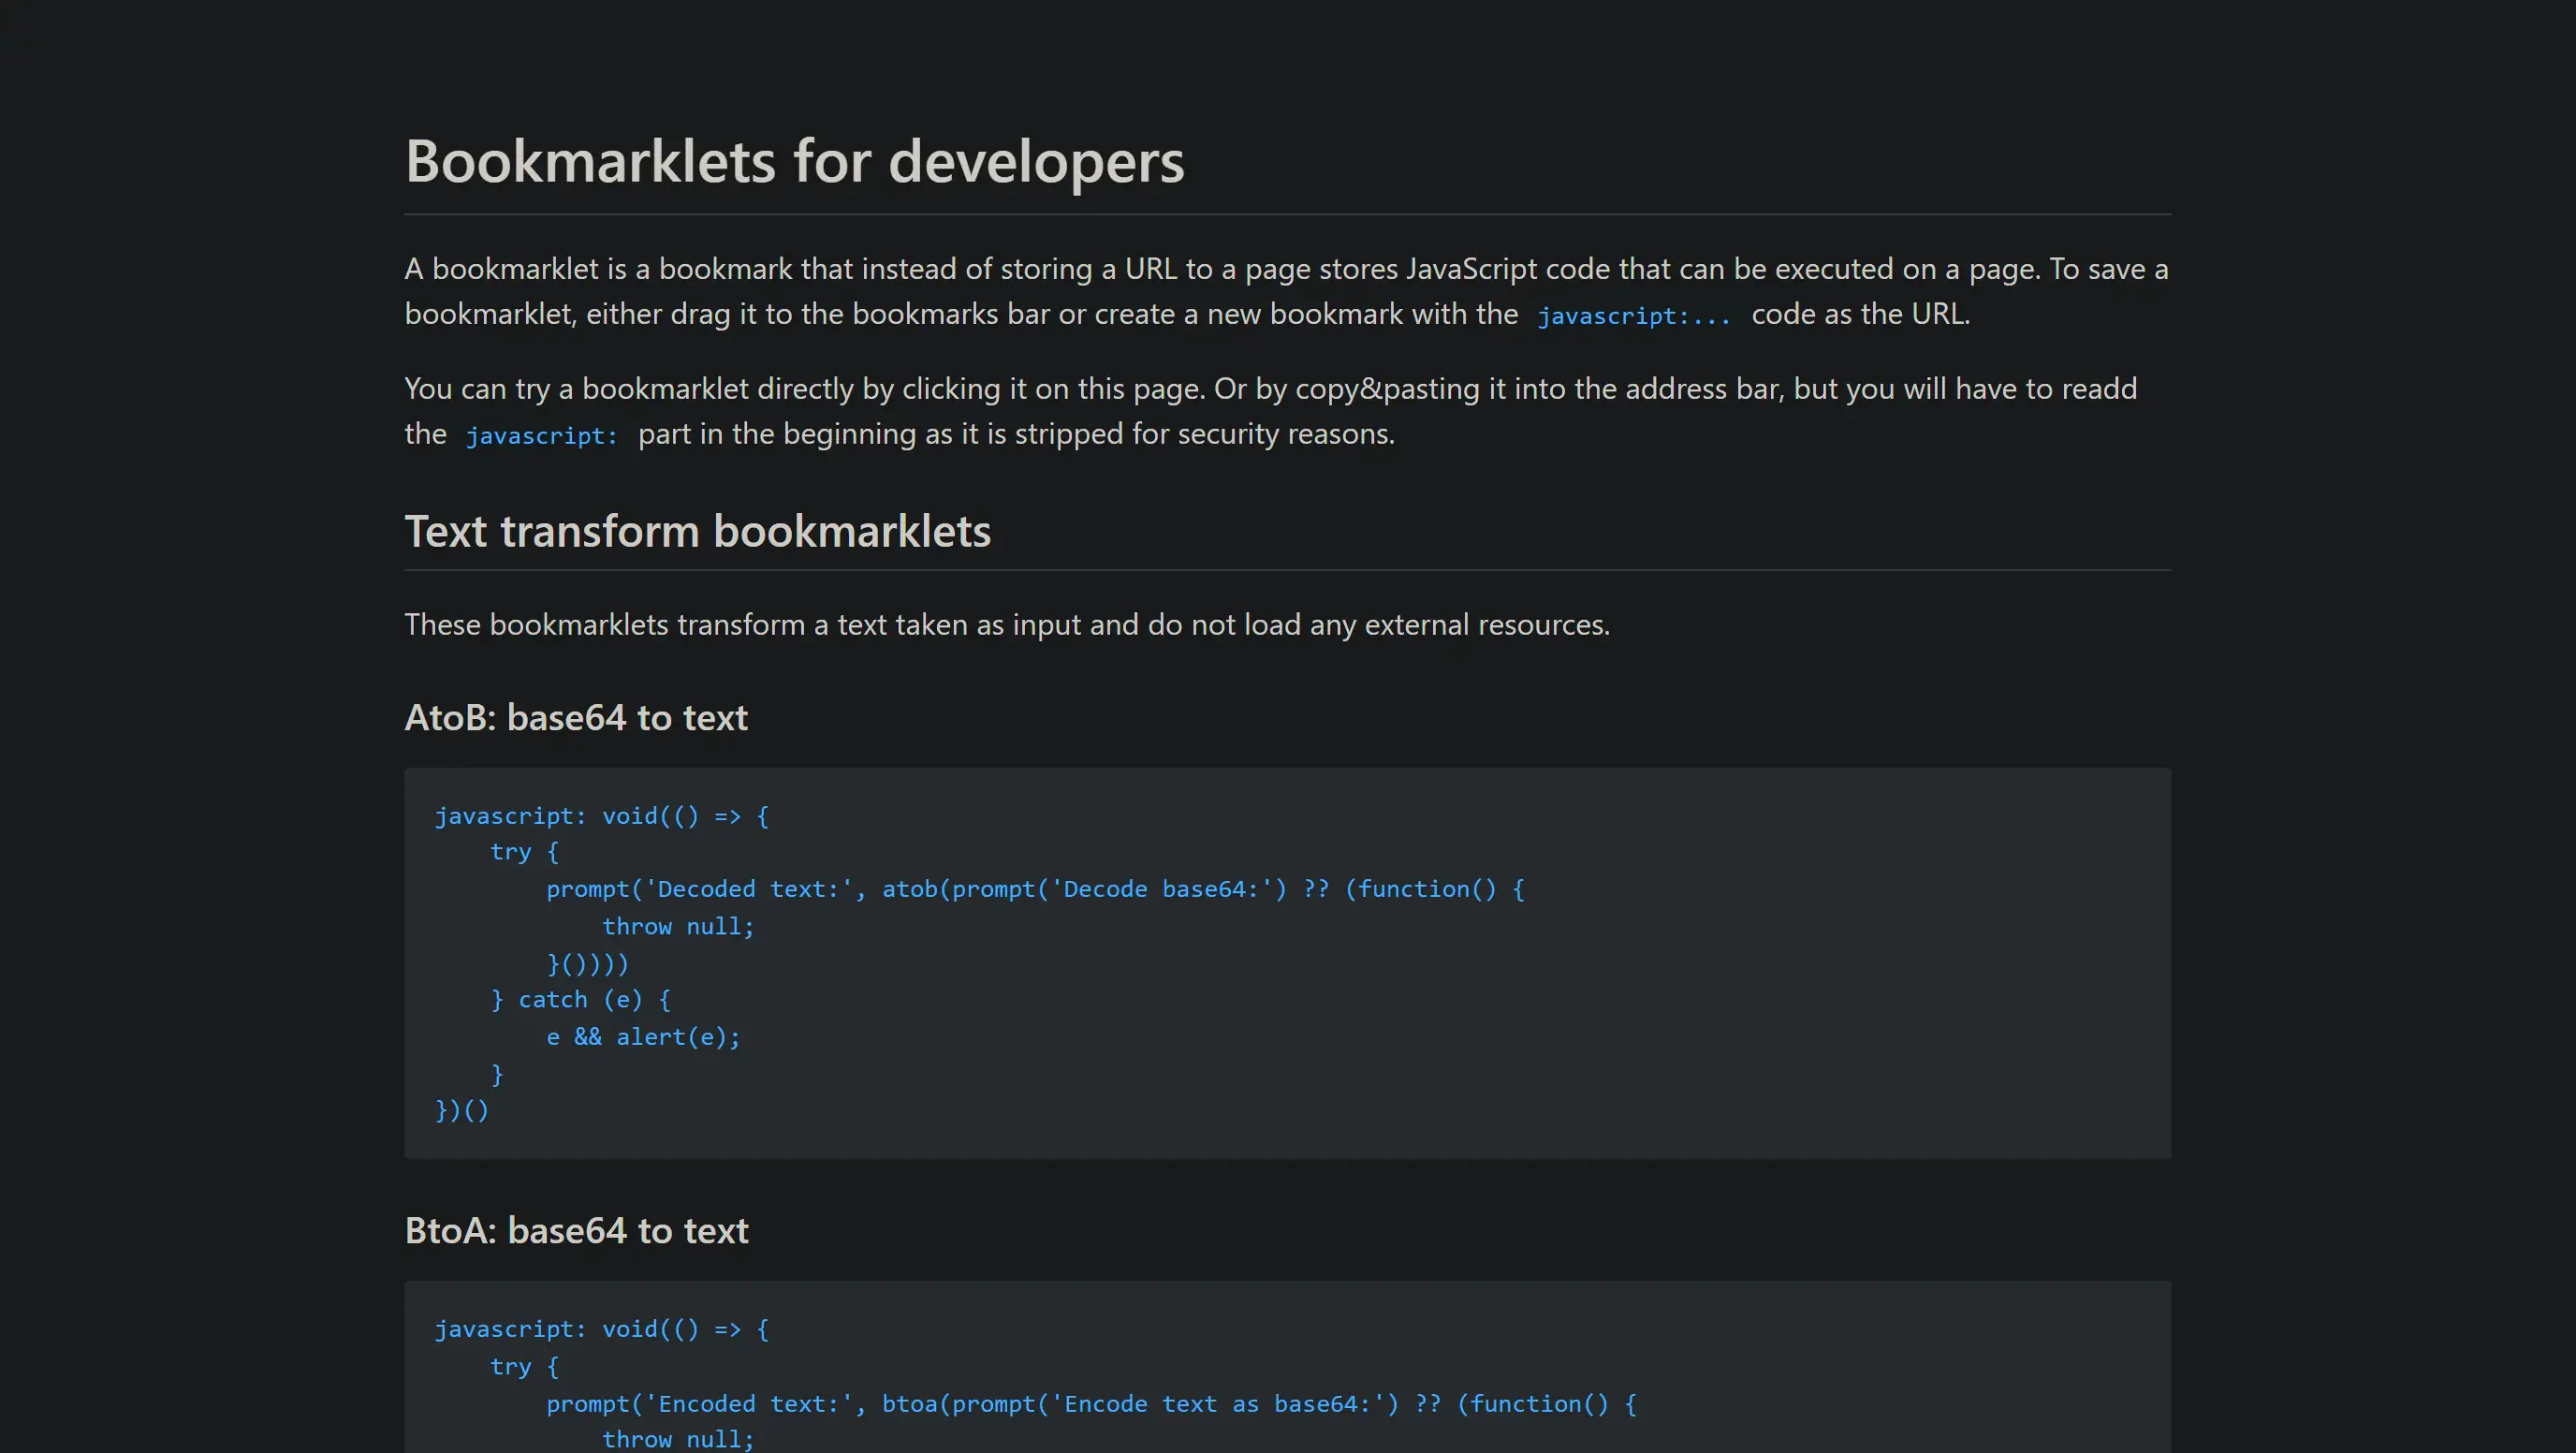Click "try {" in the AtoB code block
The image size is (2576, 1453).
pos(524,852)
